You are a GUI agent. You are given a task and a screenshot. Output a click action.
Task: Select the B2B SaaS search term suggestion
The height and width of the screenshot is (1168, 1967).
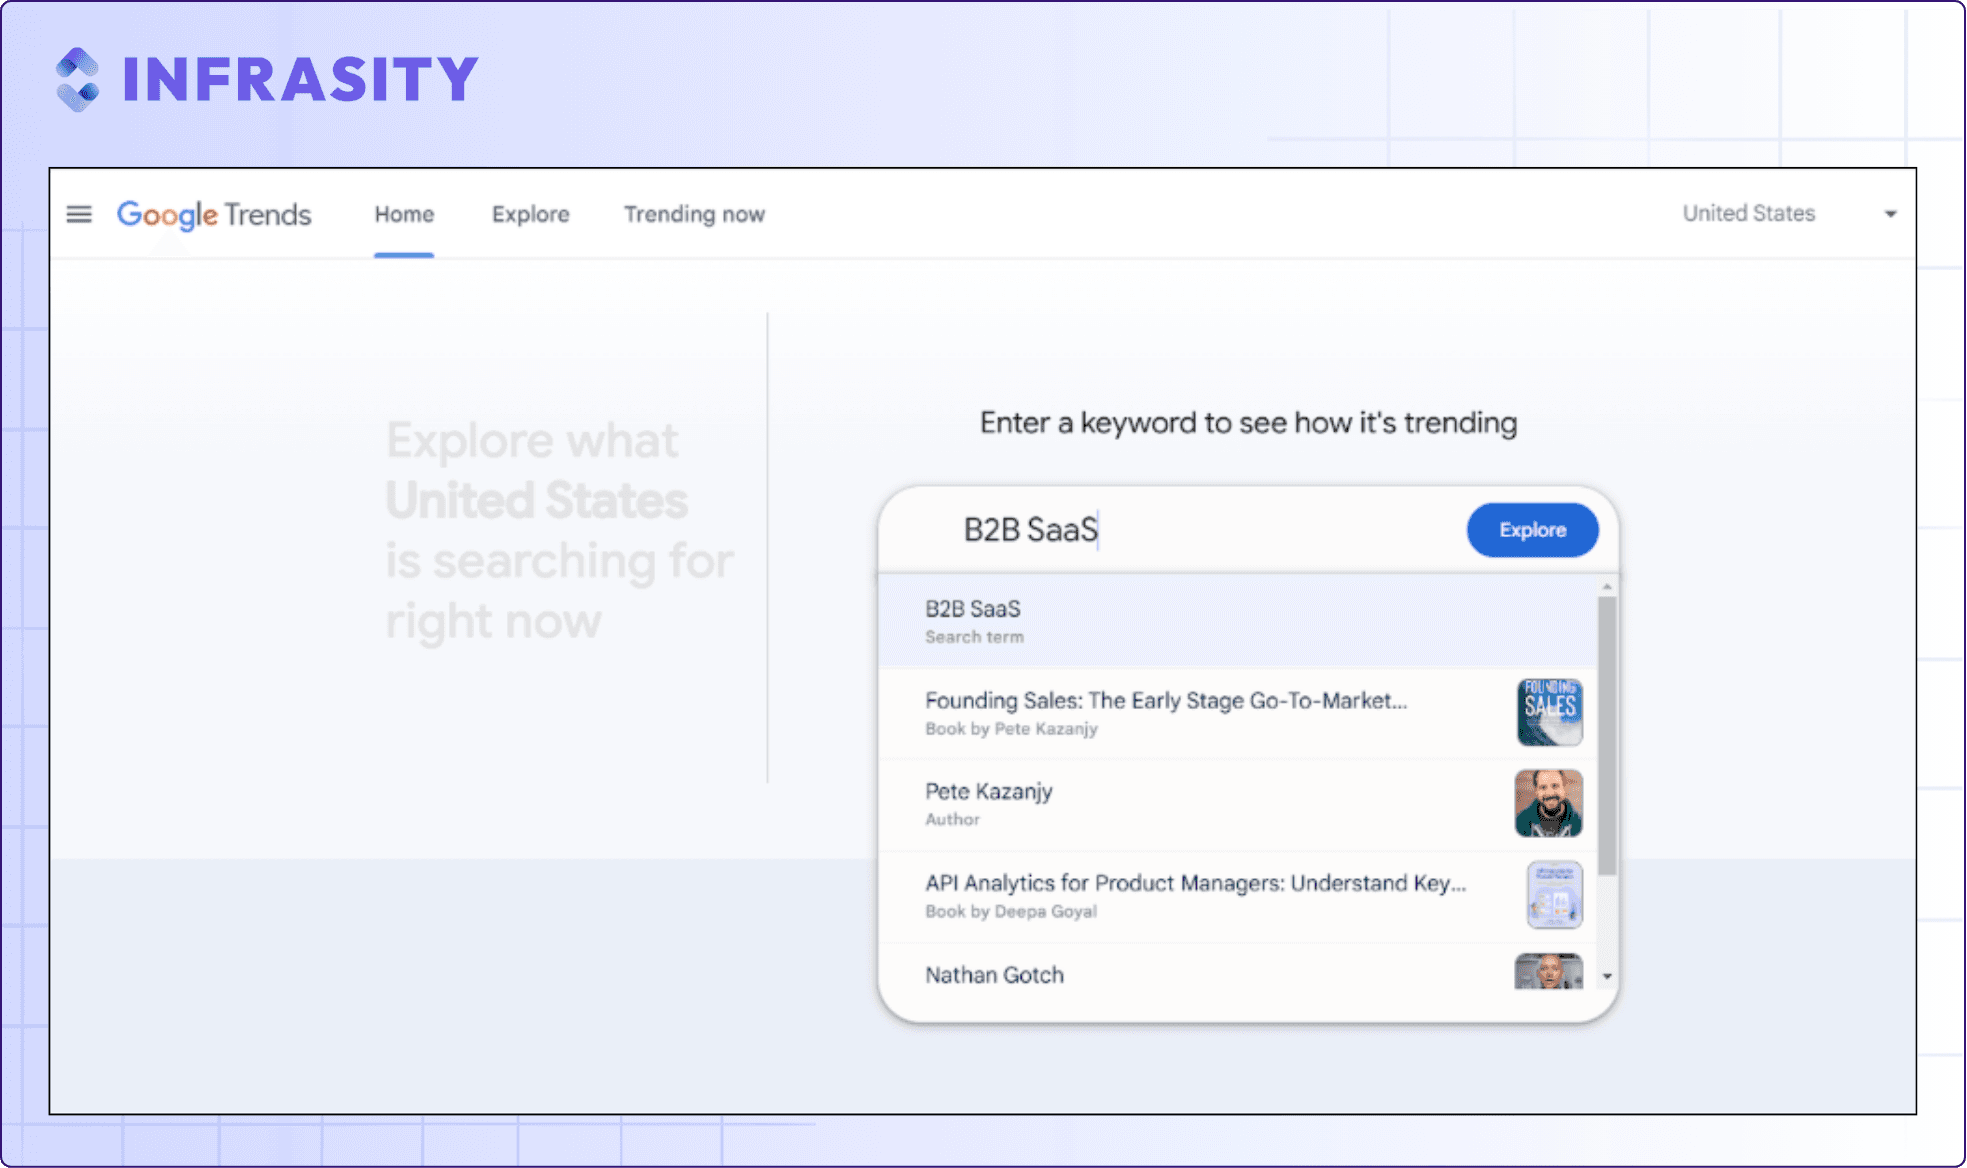(1237, 621)
